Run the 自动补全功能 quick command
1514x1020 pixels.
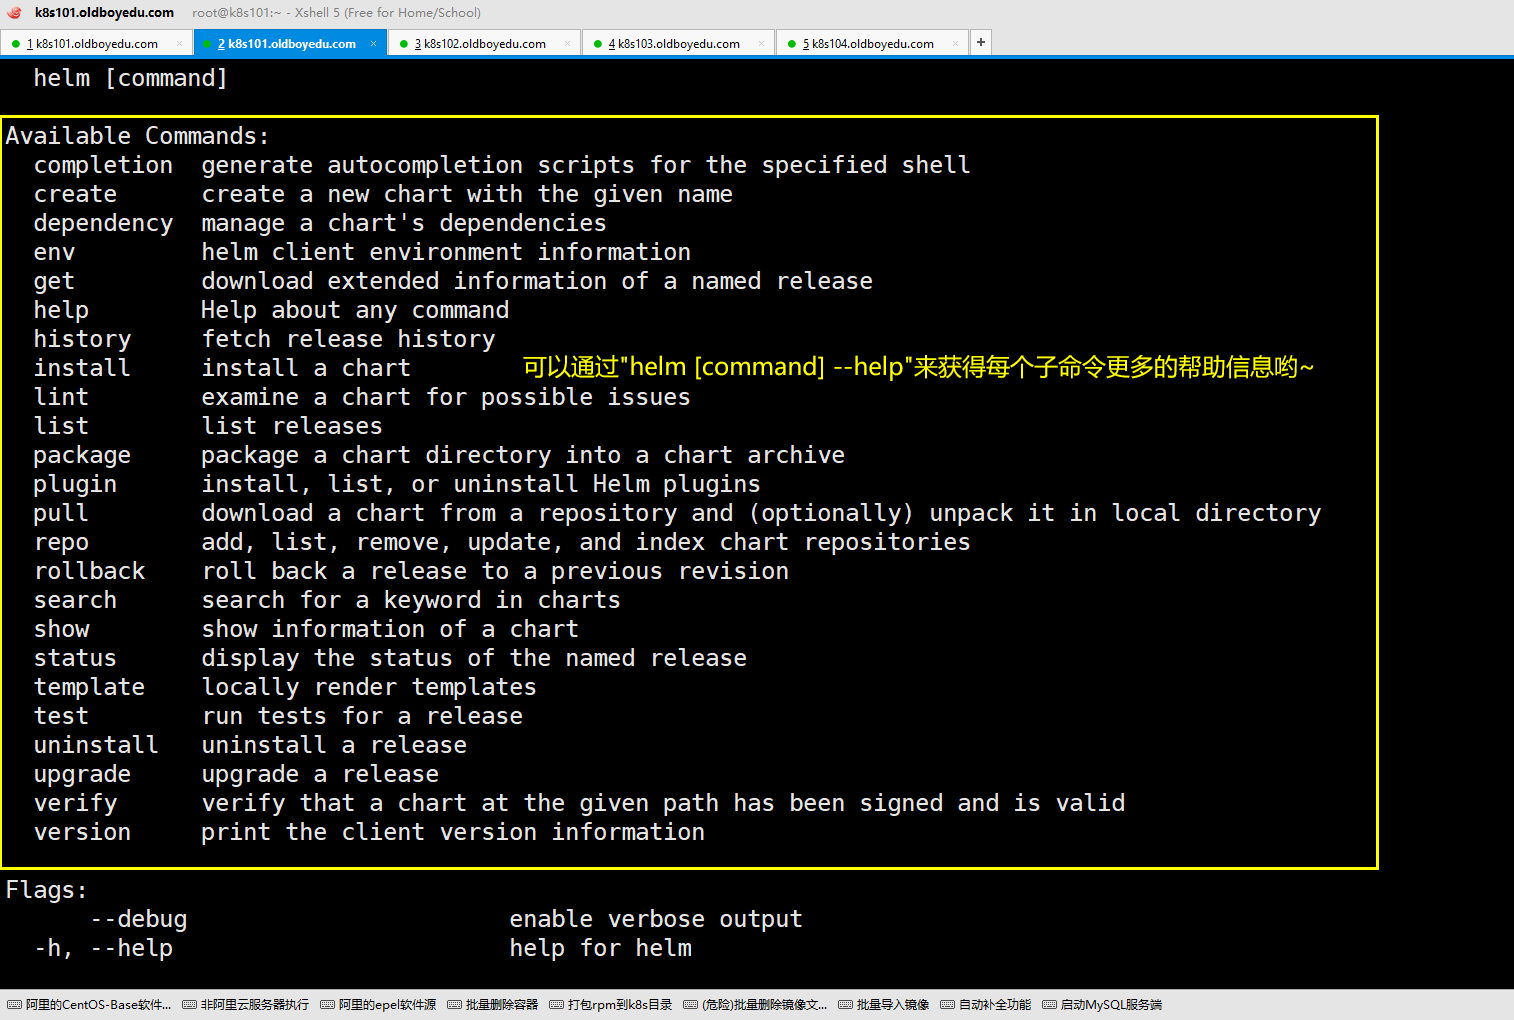pyautogui.click(x=986, y=1005)
